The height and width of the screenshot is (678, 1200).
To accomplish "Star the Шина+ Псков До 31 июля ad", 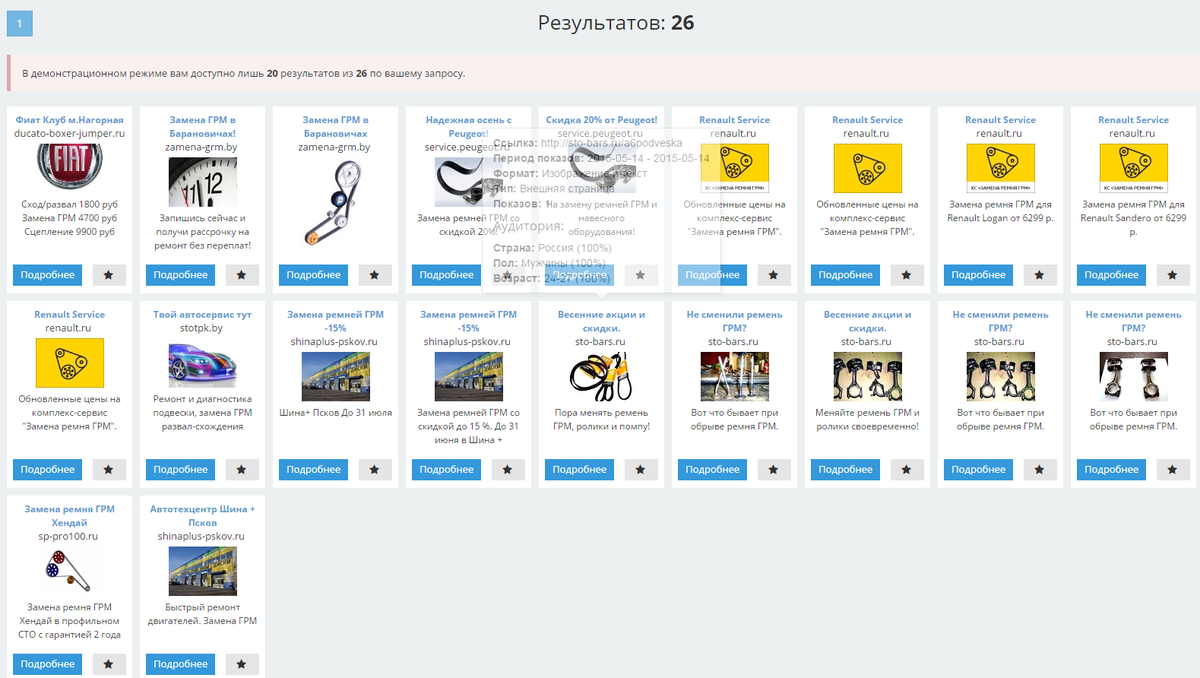I will coord(374,469).
